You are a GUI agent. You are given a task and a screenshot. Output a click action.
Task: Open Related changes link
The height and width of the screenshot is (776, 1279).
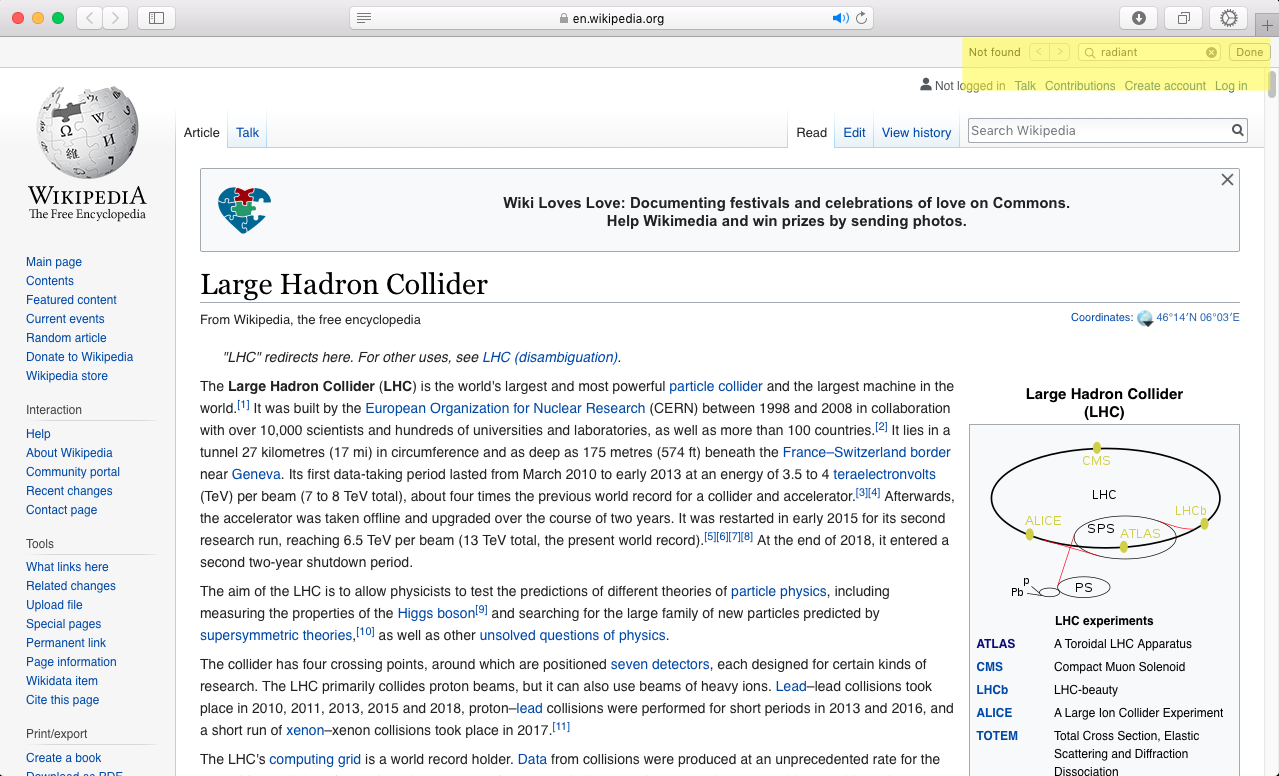tap(71, 586)
